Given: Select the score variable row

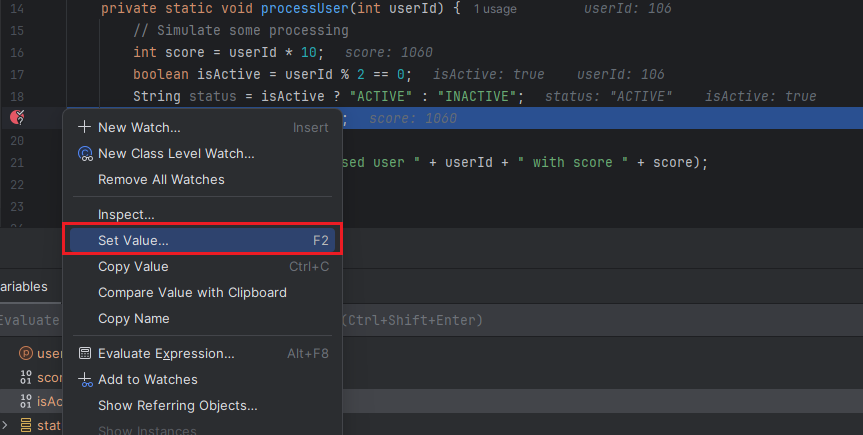Looking at the screenshot, I should tap(432, 377).
